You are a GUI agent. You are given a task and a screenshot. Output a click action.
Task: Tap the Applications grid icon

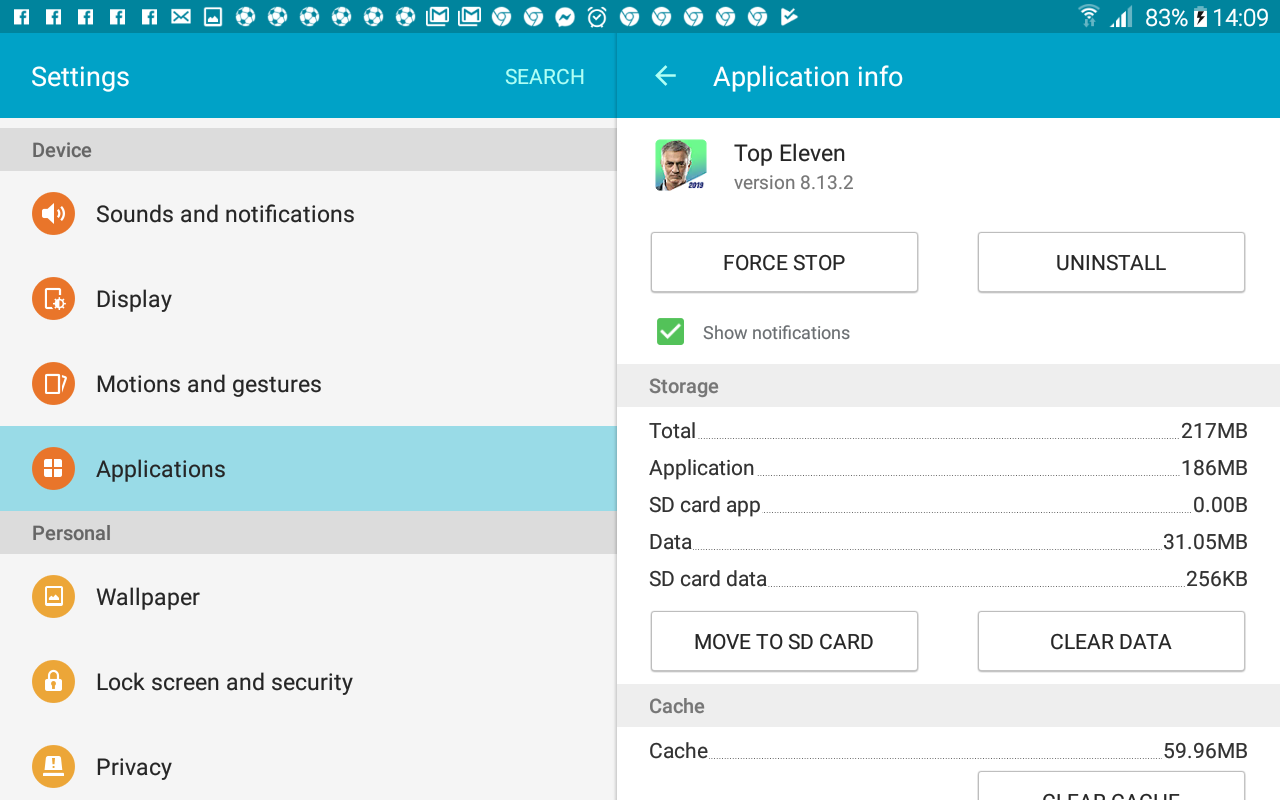[53, 469]
